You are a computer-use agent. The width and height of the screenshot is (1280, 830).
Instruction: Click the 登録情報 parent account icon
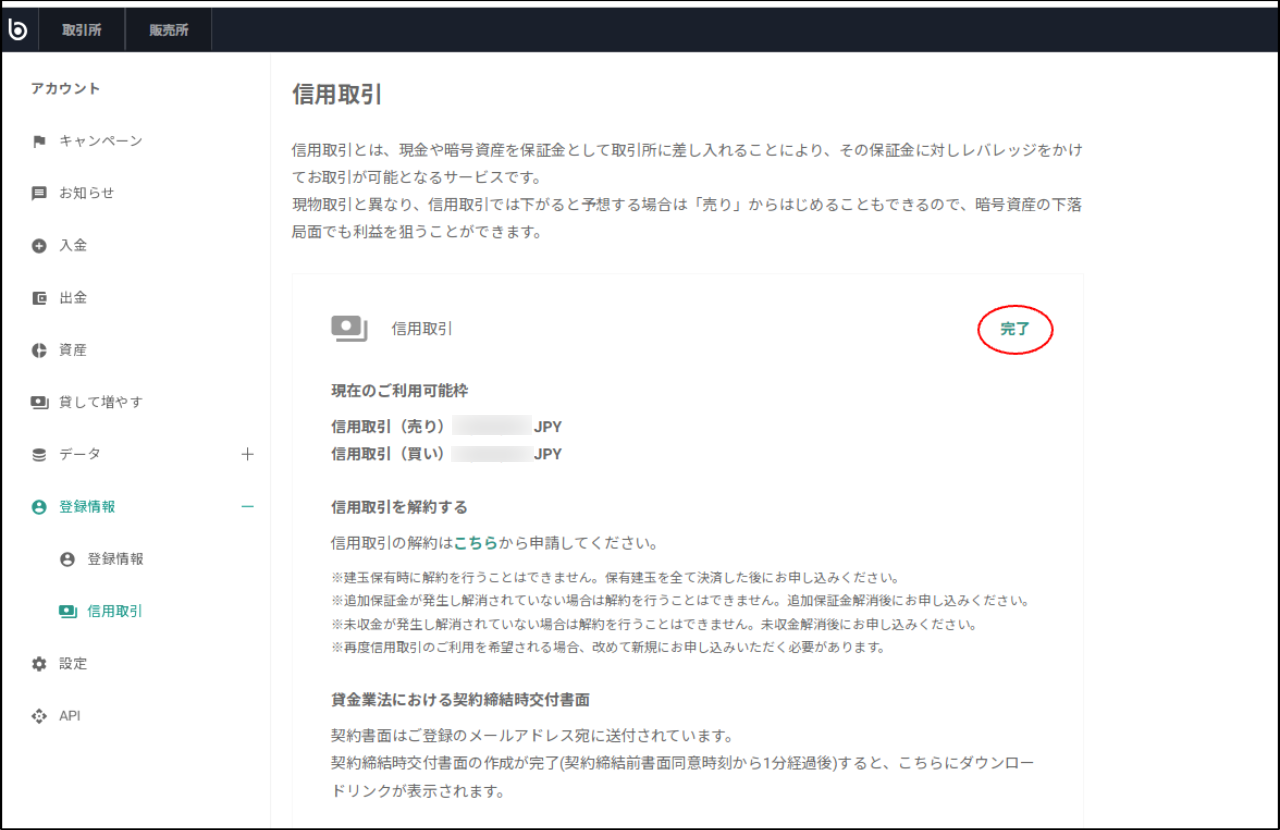[x=39, y=507]
